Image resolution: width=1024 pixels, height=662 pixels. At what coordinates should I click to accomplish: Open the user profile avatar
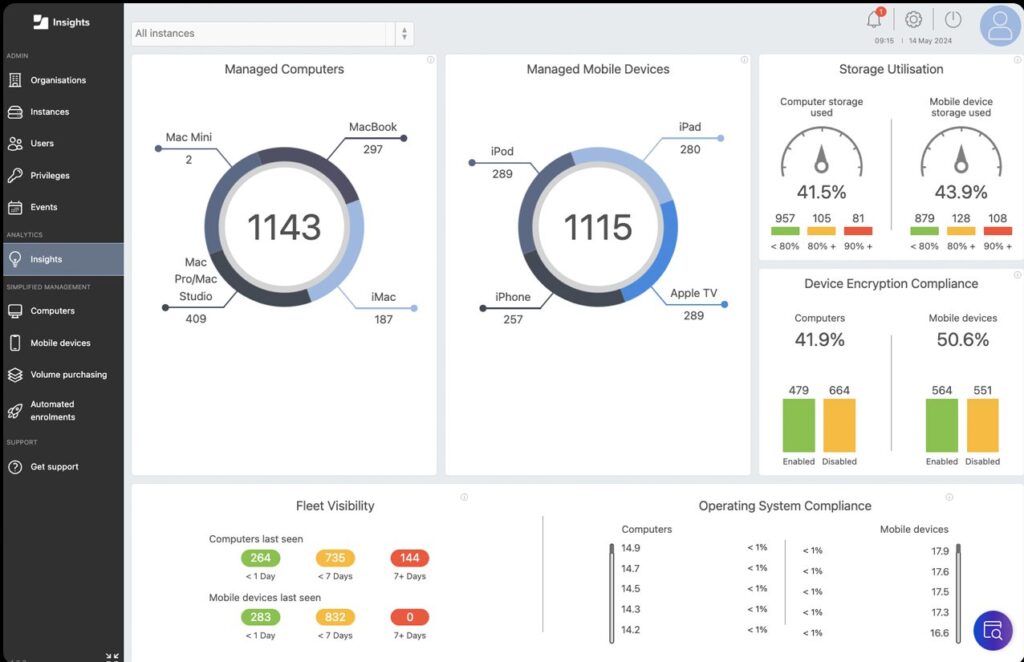tap(999, 27)
